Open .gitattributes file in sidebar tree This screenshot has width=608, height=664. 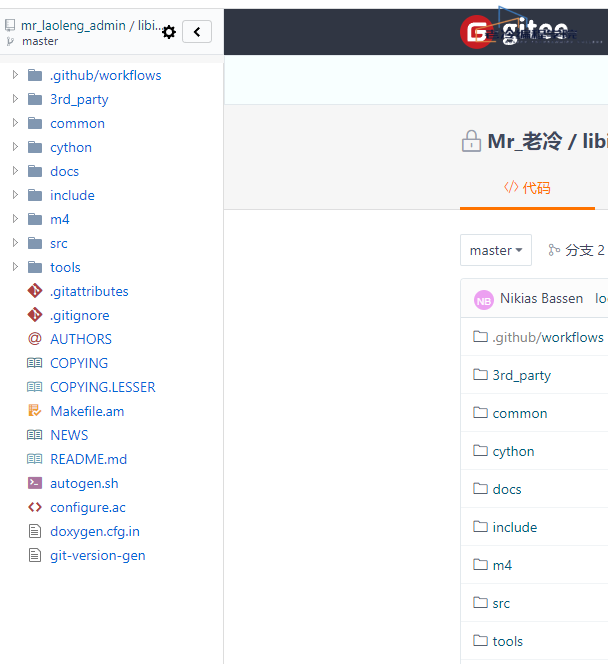point(89,291)
